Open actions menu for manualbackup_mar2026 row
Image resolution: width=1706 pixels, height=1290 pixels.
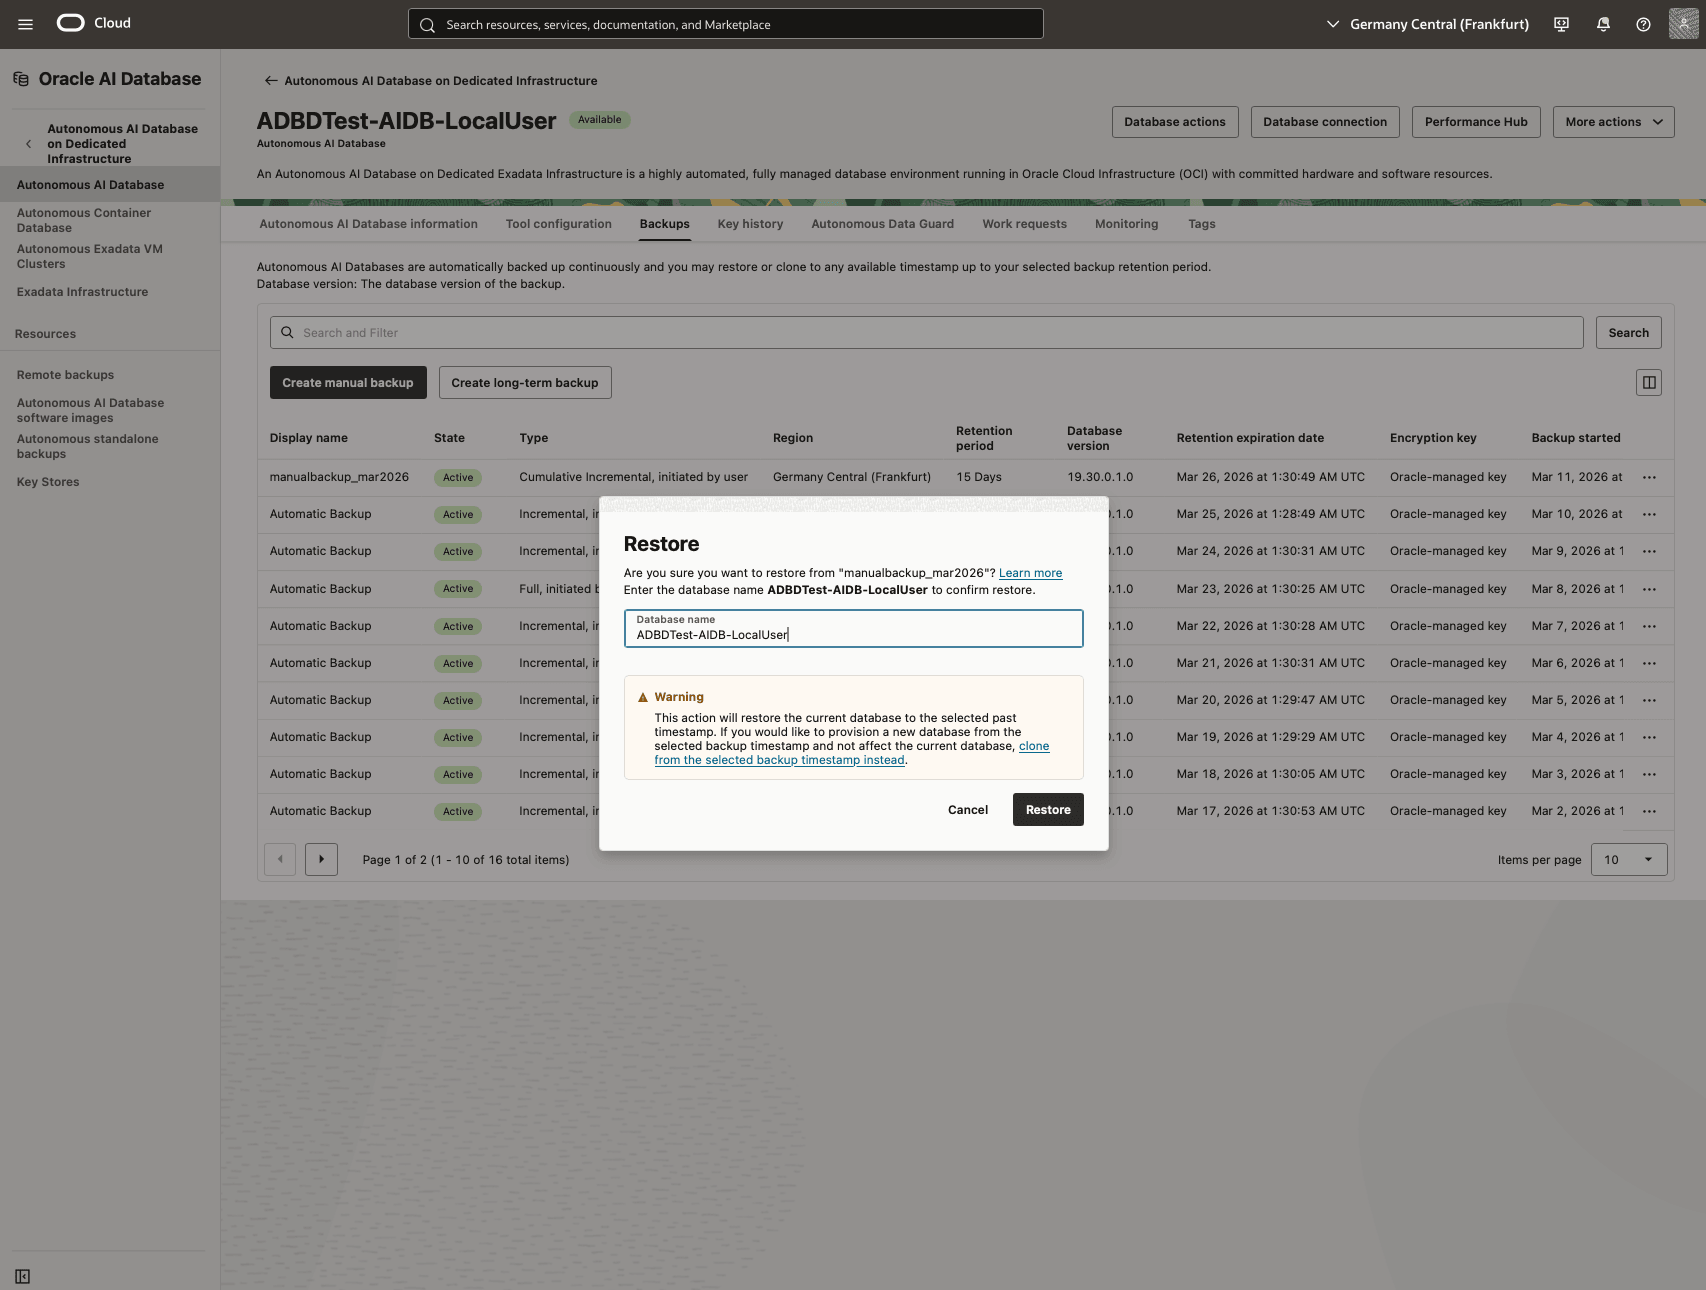pos(1649,478)
